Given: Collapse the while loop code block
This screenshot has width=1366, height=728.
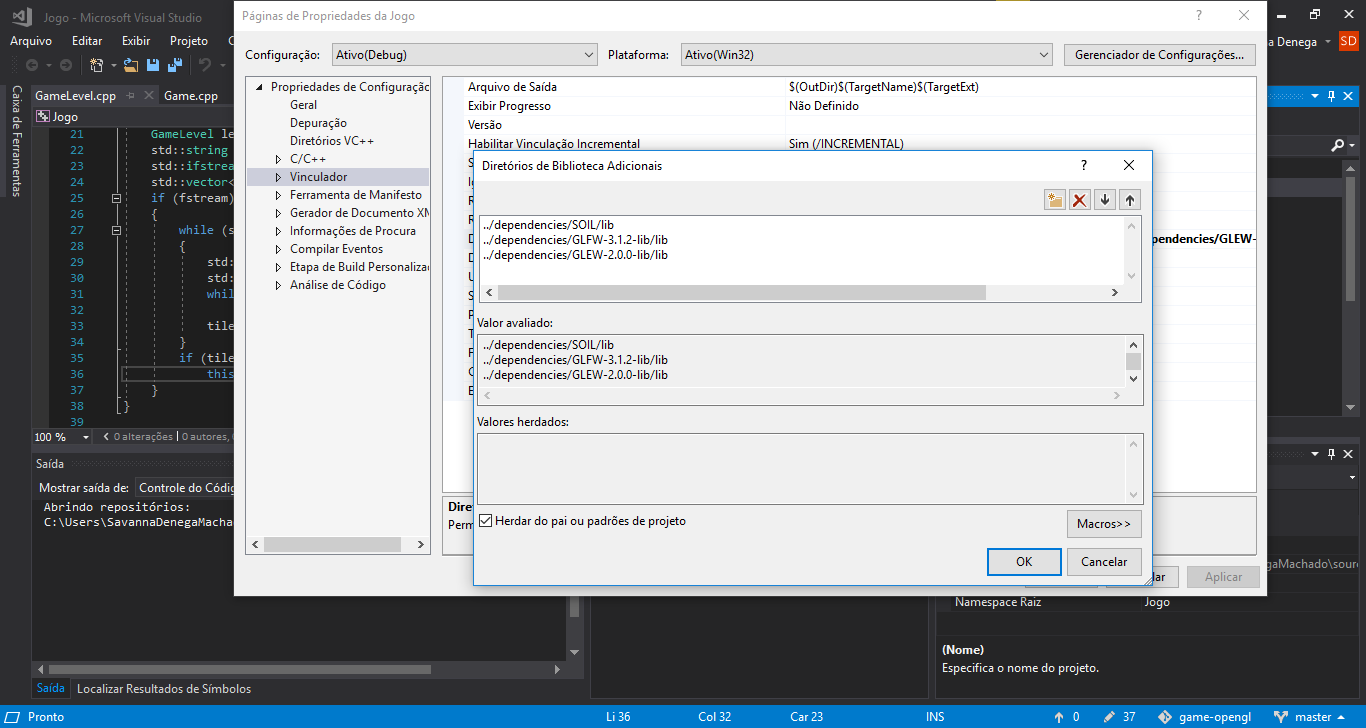Looking at the screenshot, I should point(117,230).
